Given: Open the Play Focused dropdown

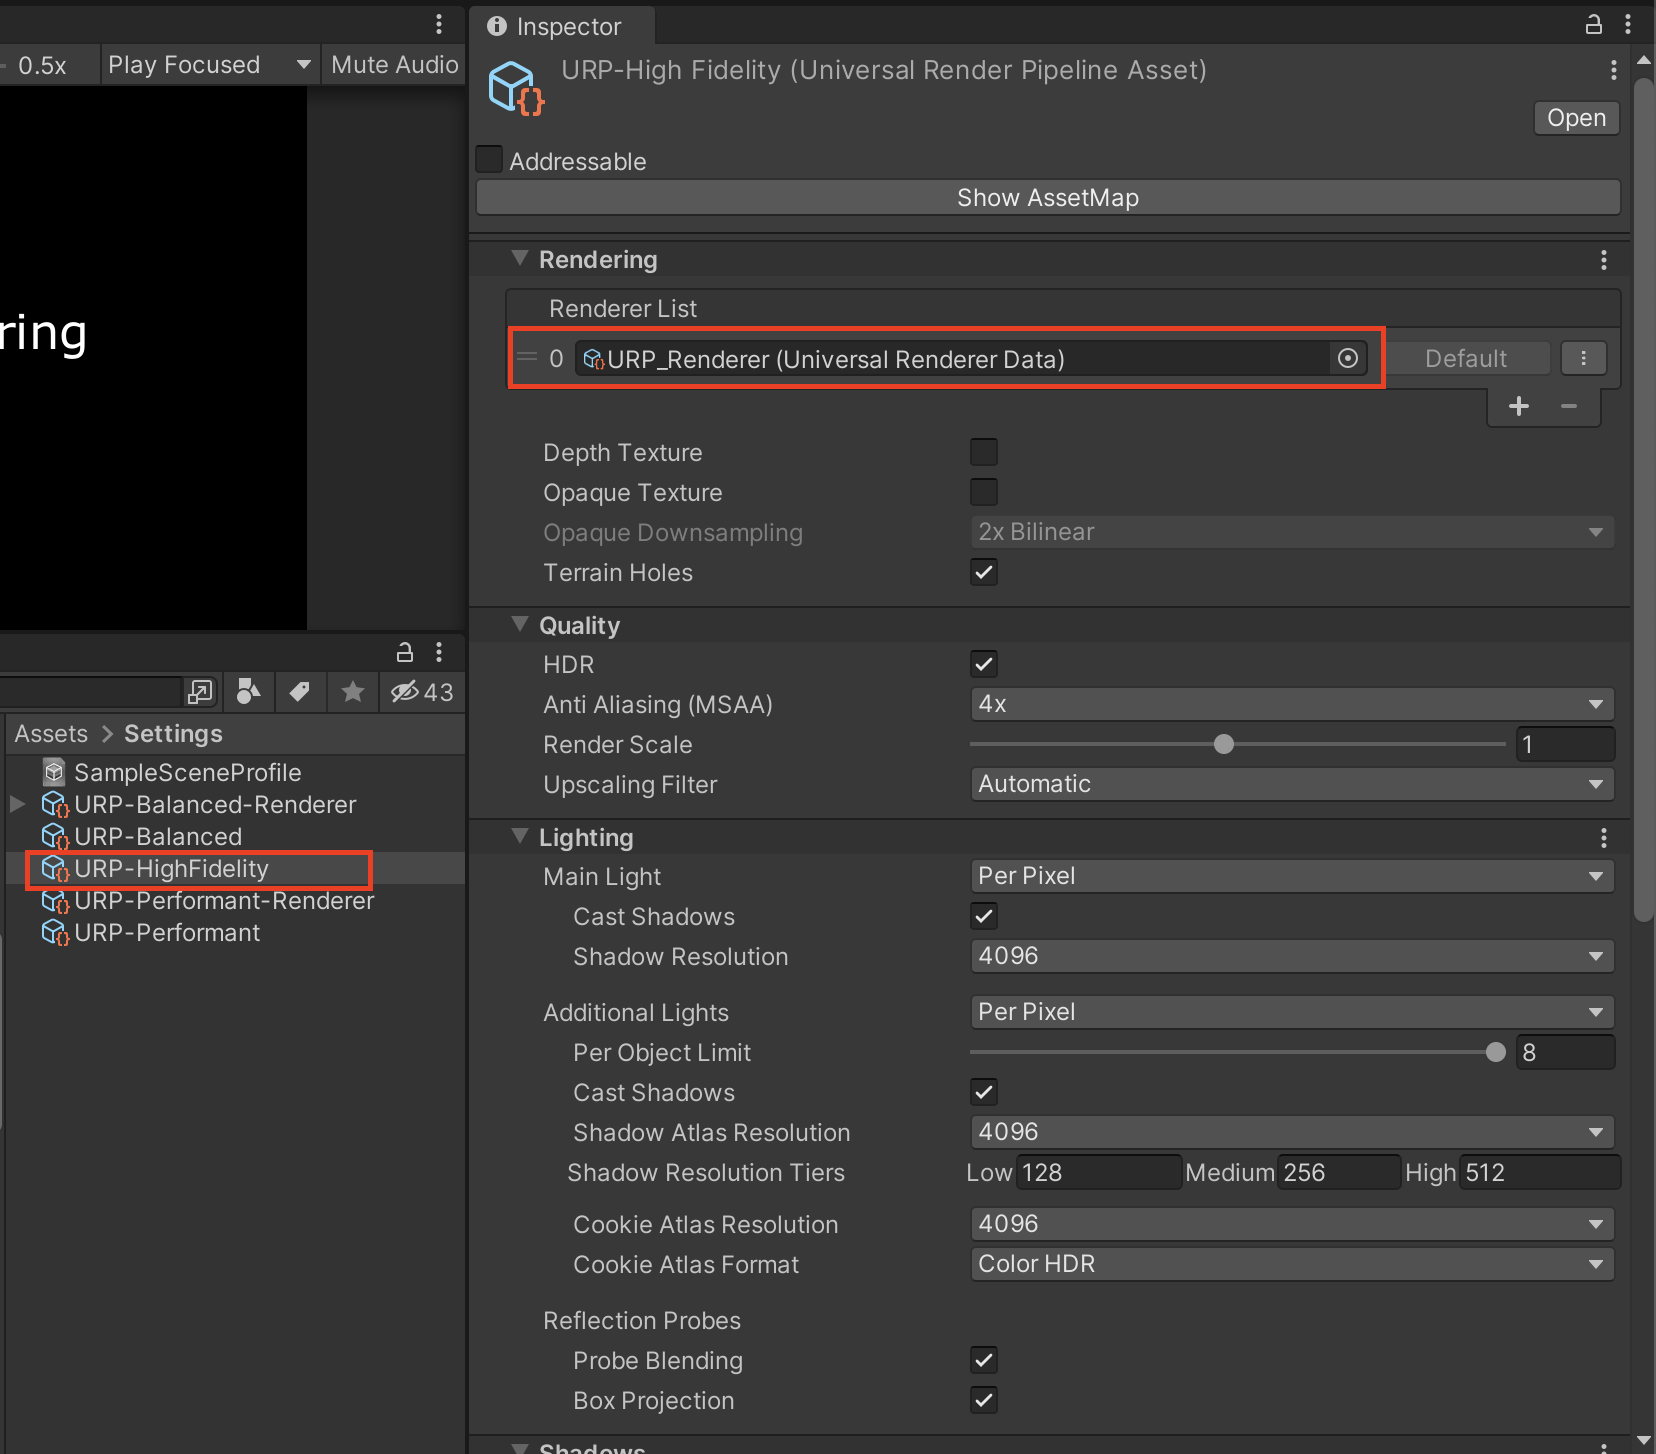Looking at the screenshot, I should [x=210, y=65].
